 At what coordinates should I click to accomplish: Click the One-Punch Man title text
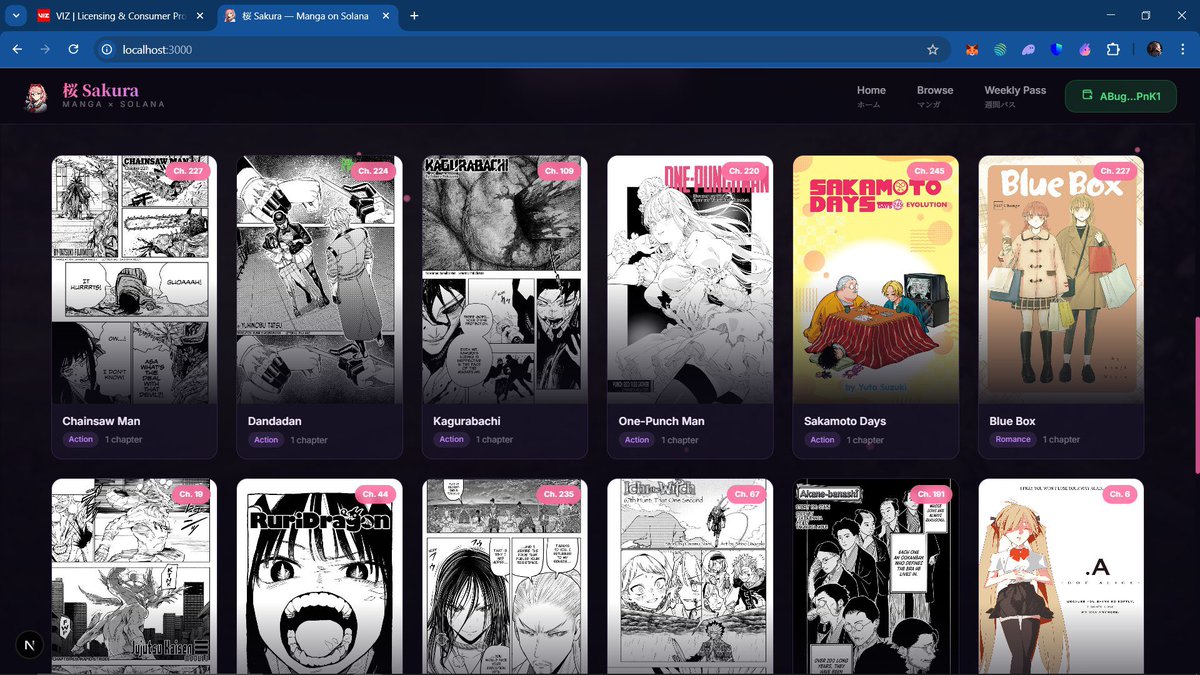[661, 421]
